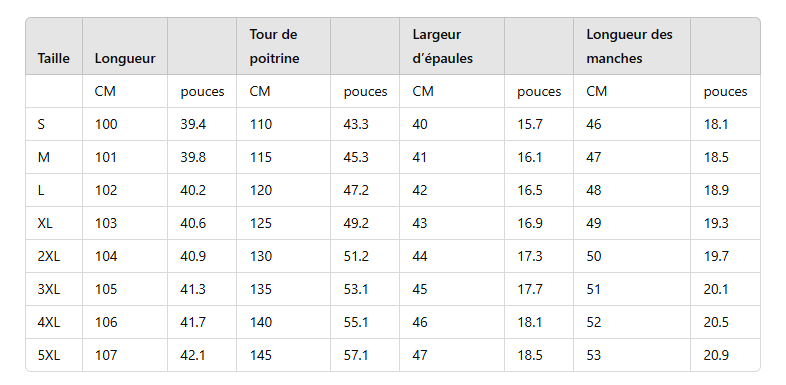Click shoulder width value 43 in XL row
Image resolution: width=786 pixels, height=385 pixels.
[420, 223]
